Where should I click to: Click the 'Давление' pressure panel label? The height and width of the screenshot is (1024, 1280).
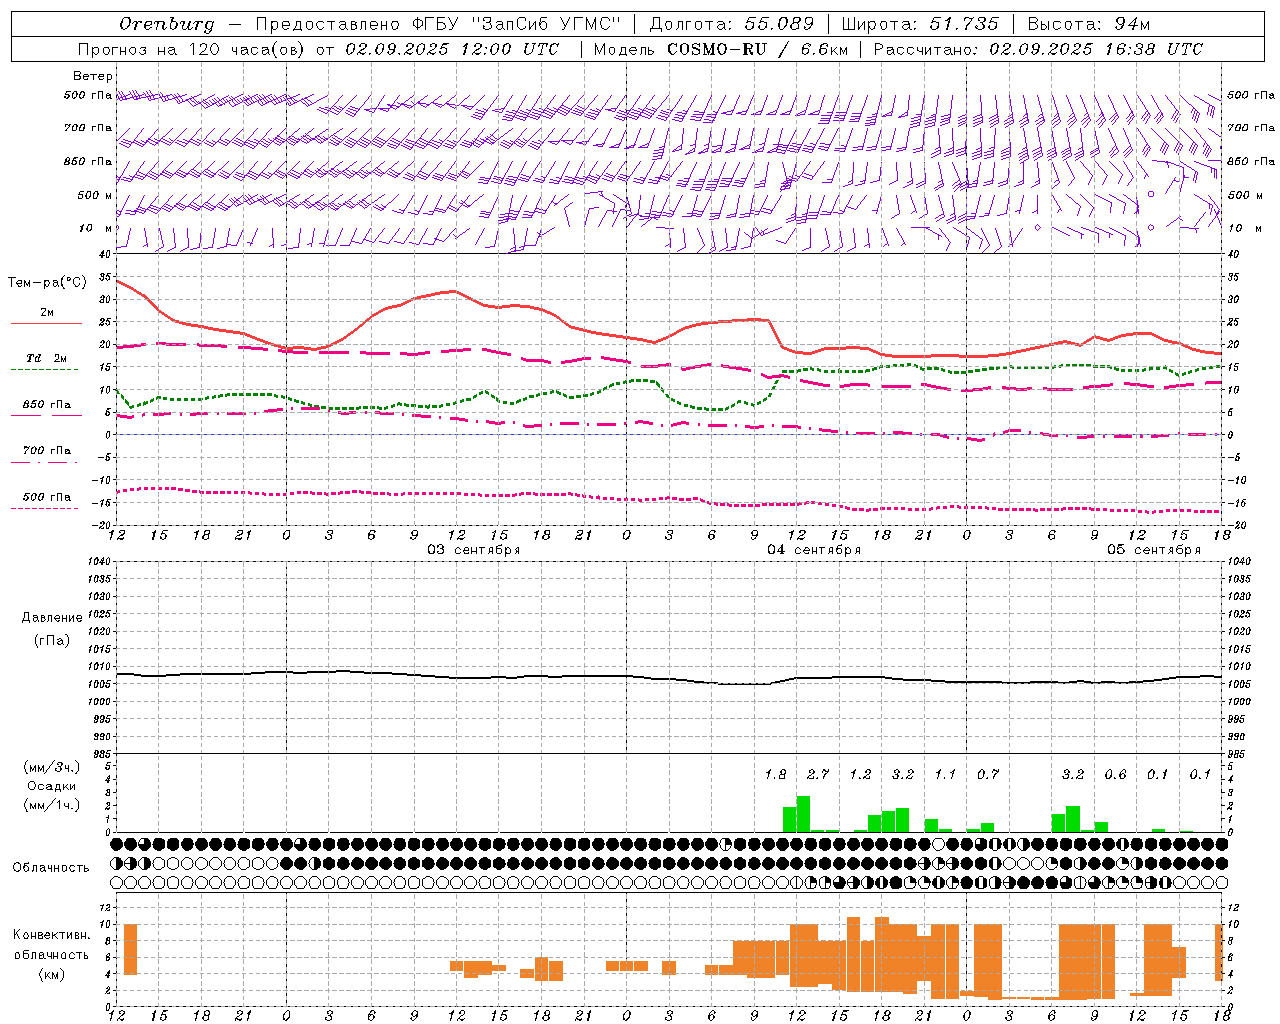[x=52, y=618]
